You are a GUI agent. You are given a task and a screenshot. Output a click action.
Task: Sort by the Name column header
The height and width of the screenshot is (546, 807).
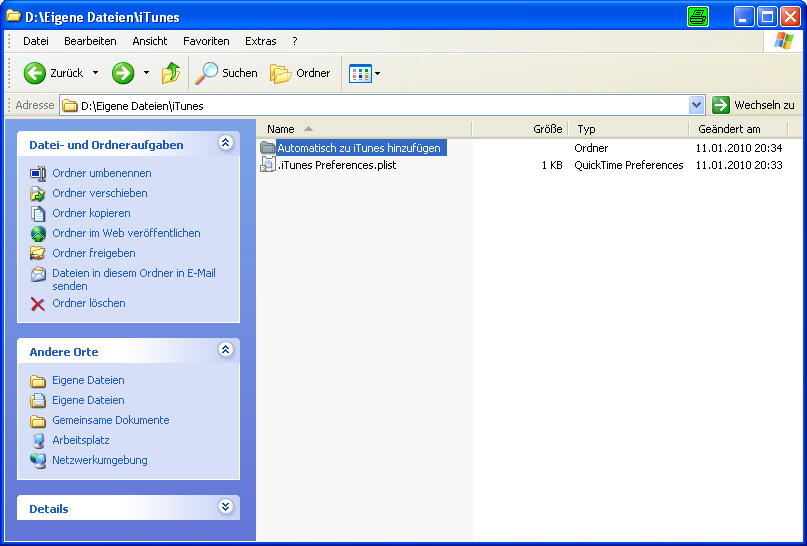pyautogui.click(x=364, y=129)
